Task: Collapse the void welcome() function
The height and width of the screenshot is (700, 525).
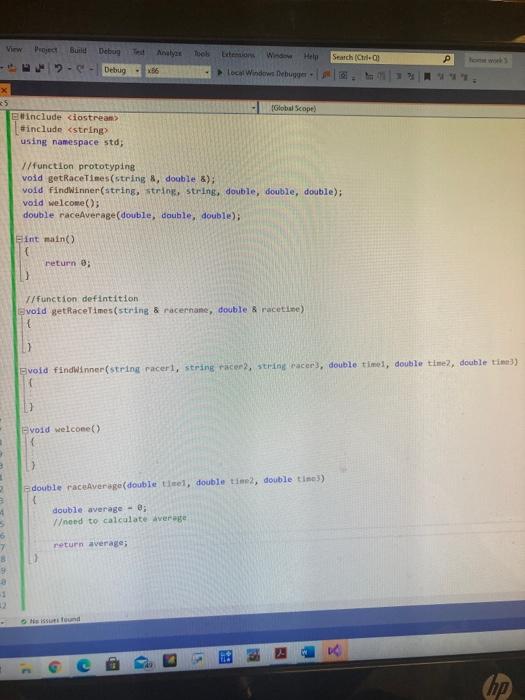Action: click(x=25, y=430)
